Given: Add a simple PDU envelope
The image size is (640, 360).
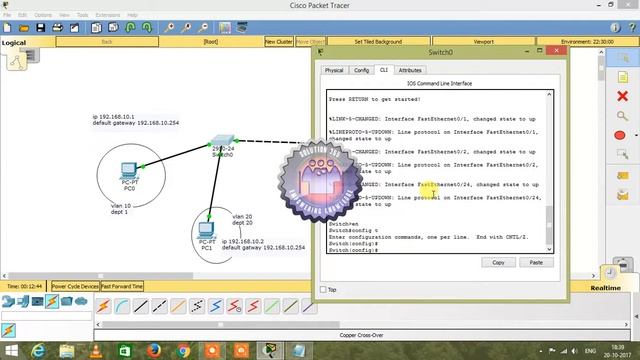Looking at the screenshot, I should pyautogui.click(x=622, y=176).
